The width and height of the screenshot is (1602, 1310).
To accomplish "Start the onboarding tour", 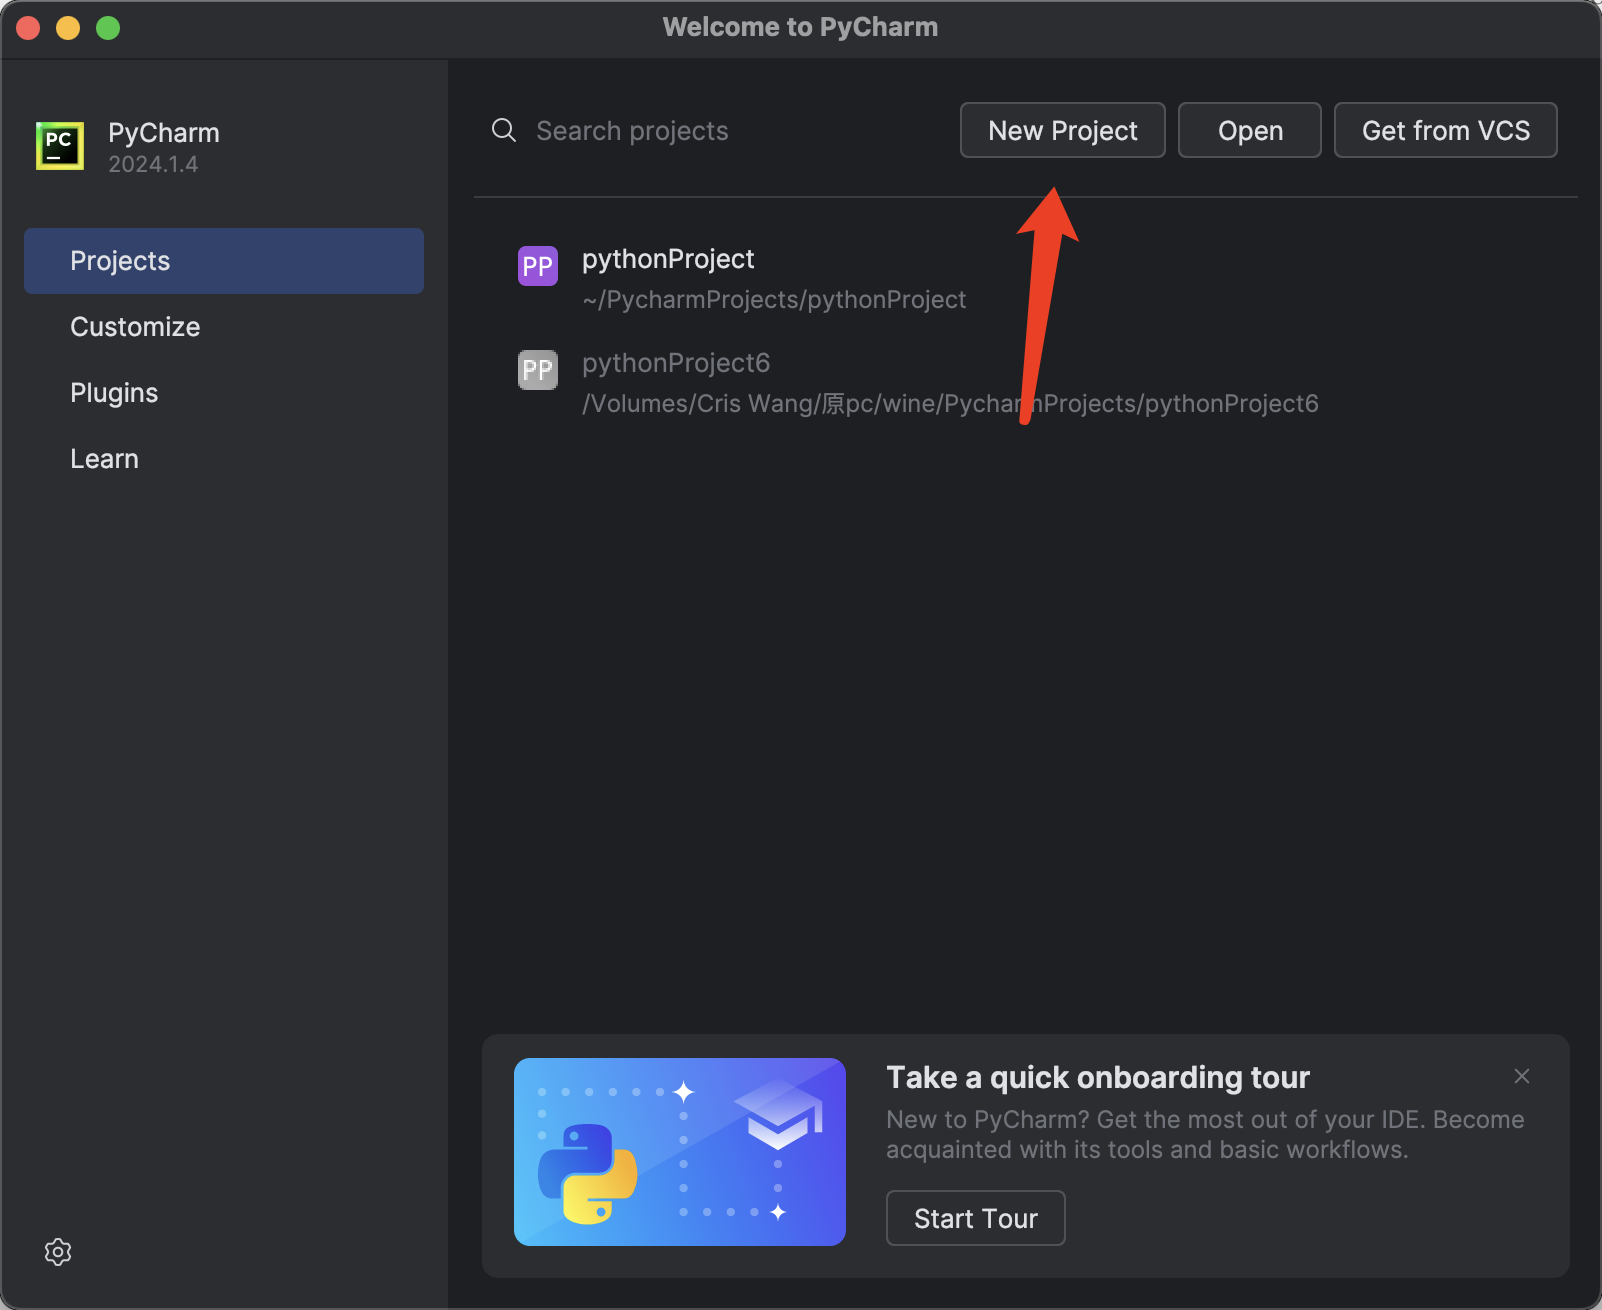I will tap(976, 1218).
